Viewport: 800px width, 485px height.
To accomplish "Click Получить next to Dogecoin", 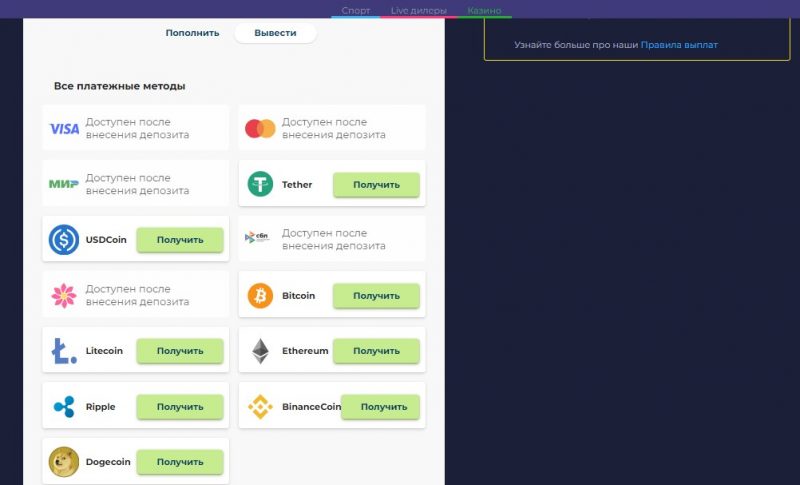I will 180,462.
